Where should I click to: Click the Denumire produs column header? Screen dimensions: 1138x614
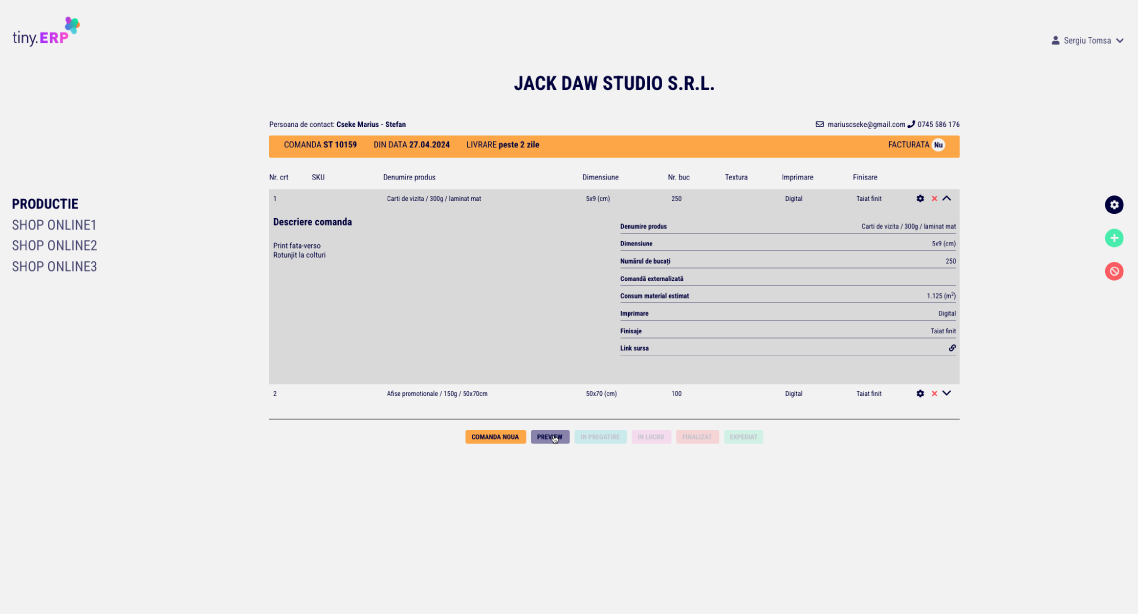409,177
